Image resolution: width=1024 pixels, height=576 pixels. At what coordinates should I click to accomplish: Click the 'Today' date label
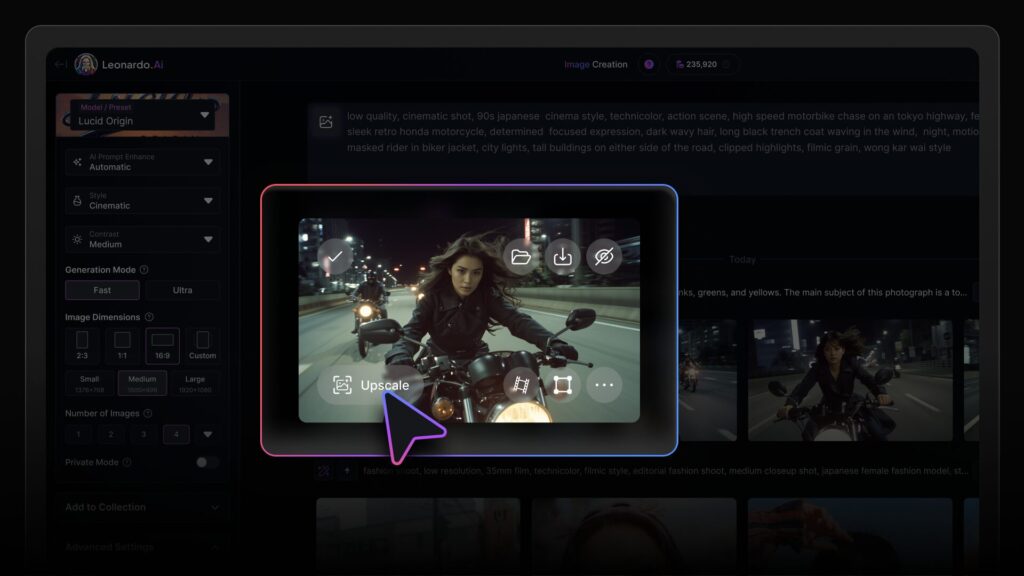click(743, 260)
